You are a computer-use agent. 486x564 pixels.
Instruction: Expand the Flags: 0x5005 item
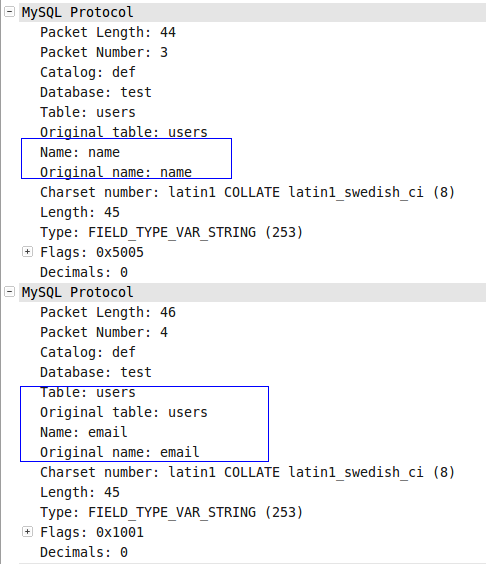point(27,252)
